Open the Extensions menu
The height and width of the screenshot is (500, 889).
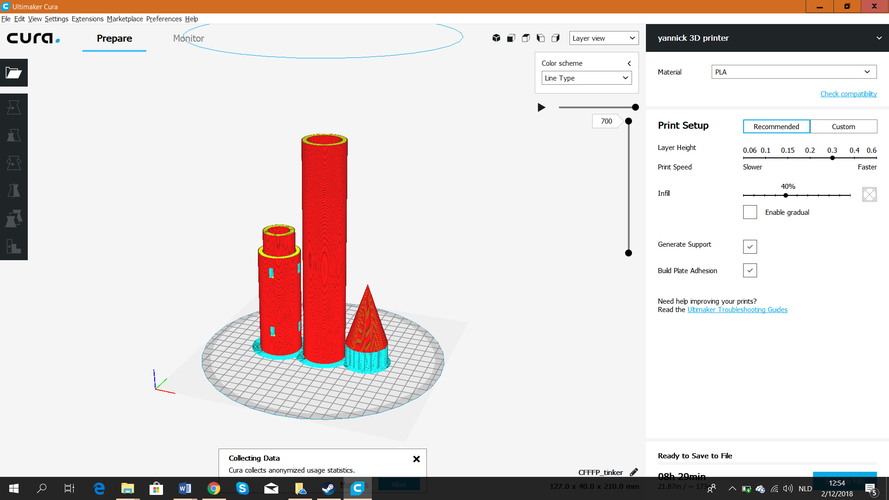click(x=87, y=19)
